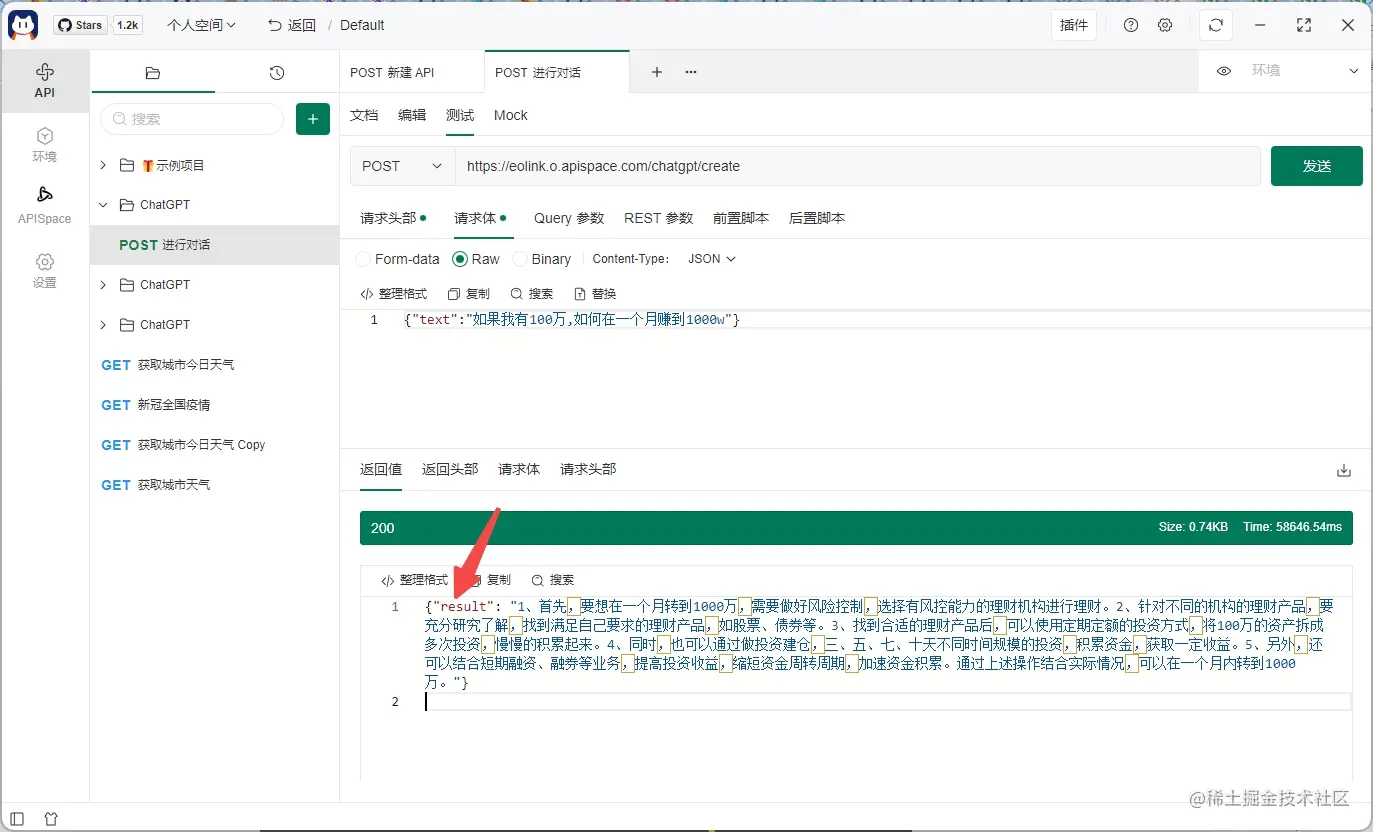Open GET 新冠全国疫情
The width and height of the screenshot is (1373, 832).
point(214,405)
